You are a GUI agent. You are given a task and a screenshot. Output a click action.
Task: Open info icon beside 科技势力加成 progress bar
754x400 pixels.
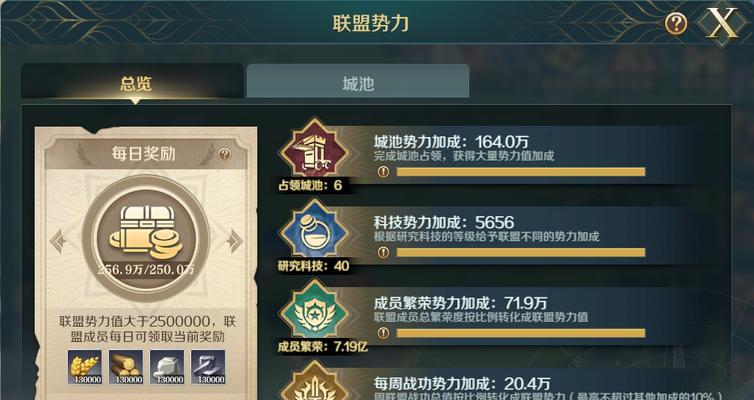coord(383,252)
